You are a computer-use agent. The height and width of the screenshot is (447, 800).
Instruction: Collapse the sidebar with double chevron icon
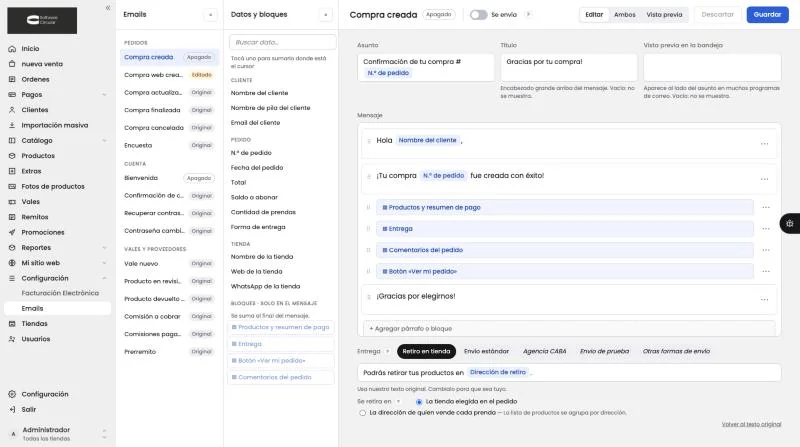[108, 8]
